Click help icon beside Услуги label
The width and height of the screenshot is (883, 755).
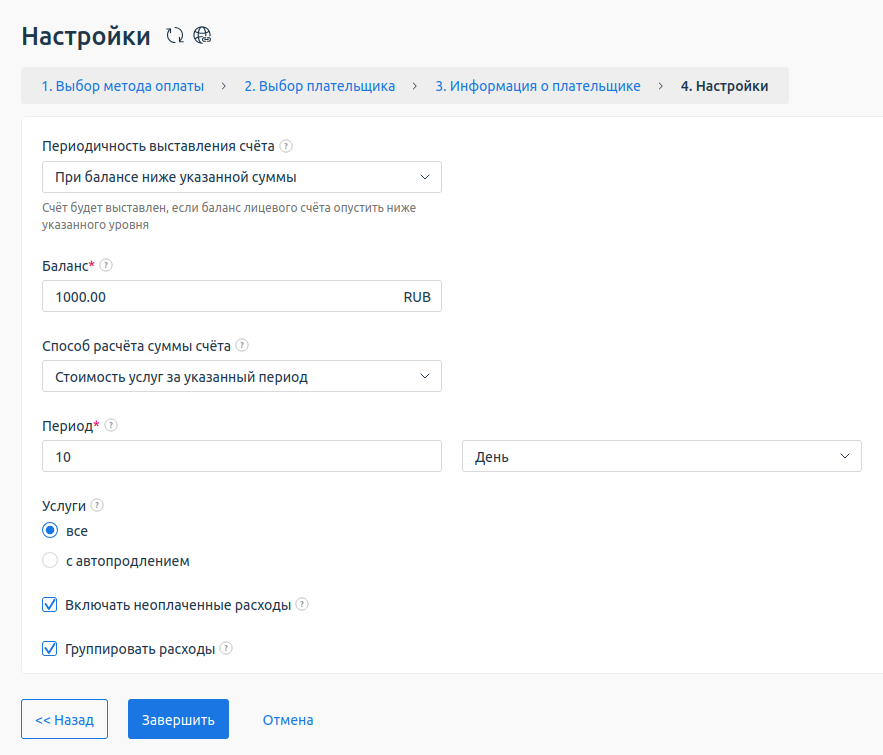pos(97,506)
